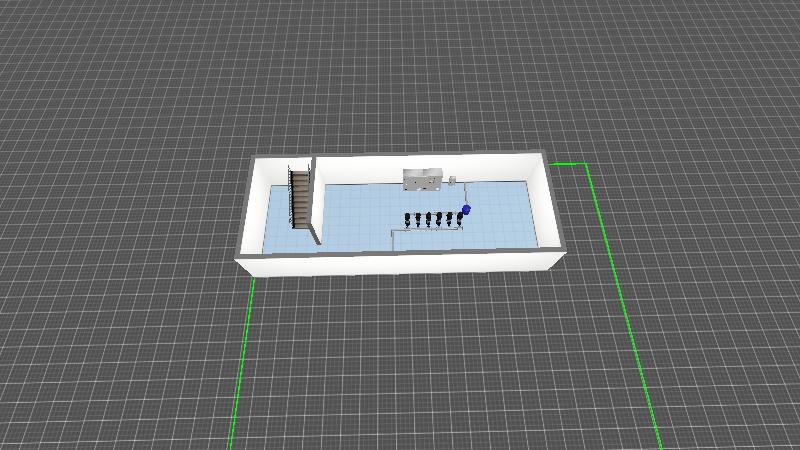This screenshot has width=800, height=450.
Task: Select the front white wall of the building
Action: pos(400,263)
